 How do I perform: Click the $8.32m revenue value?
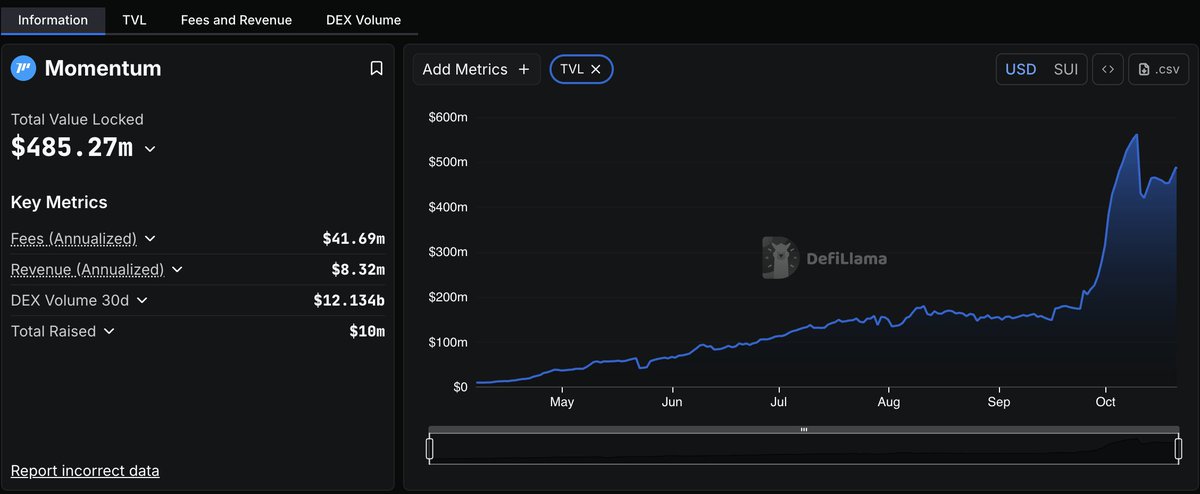pos(358,269)
